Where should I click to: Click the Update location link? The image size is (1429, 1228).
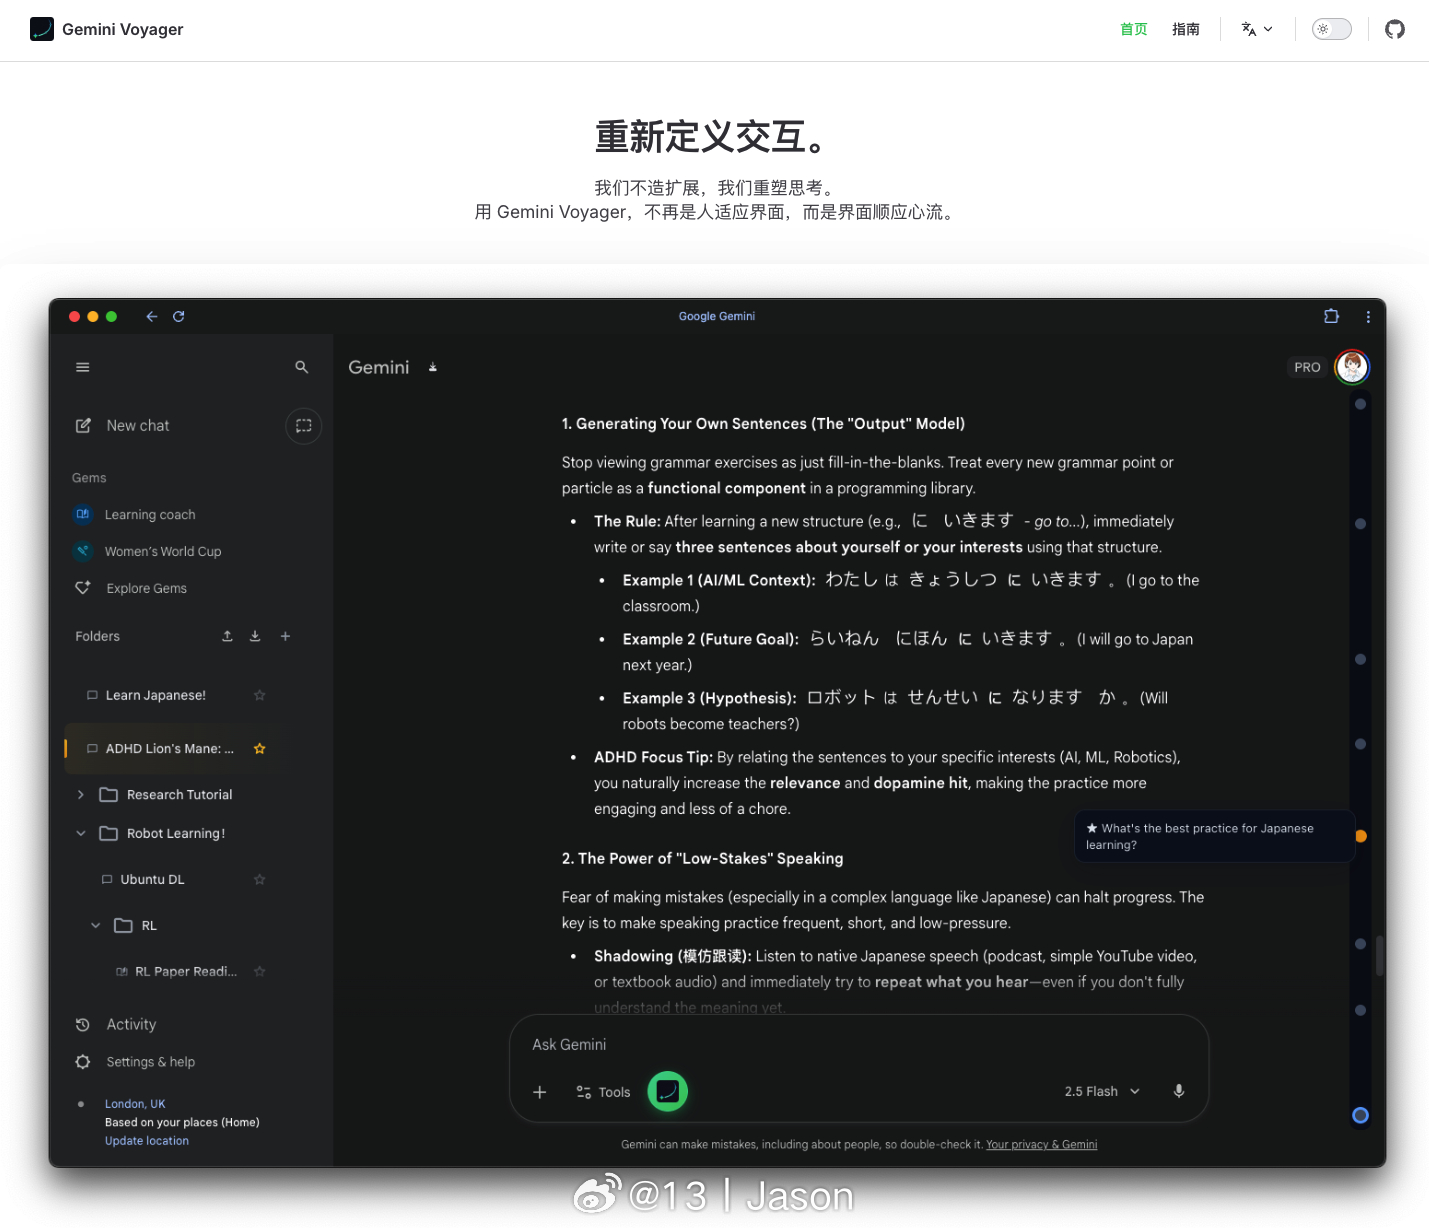147,1141
